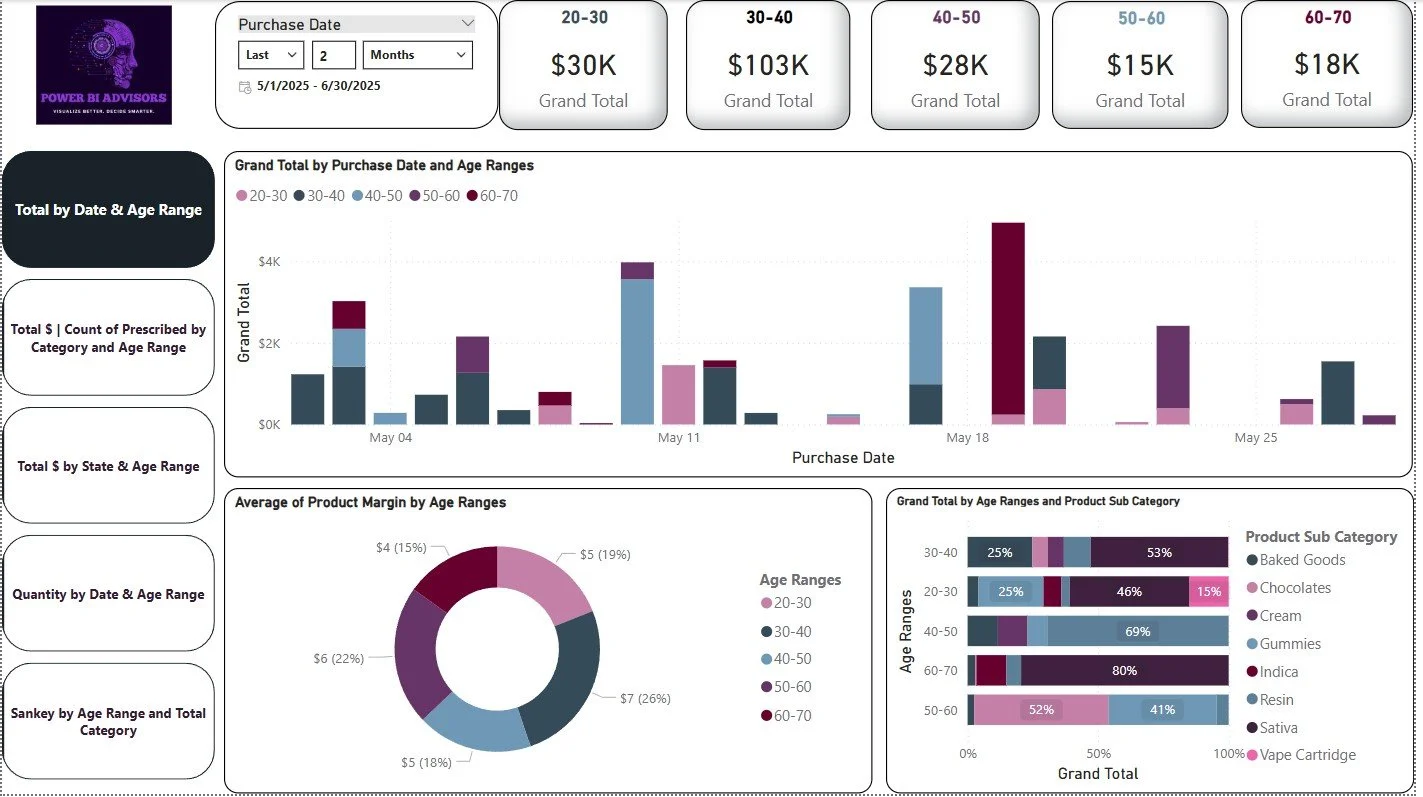
Task: Click the 15% Vape Cartridge segment in 20-30 row
Action: point(1208,591)
